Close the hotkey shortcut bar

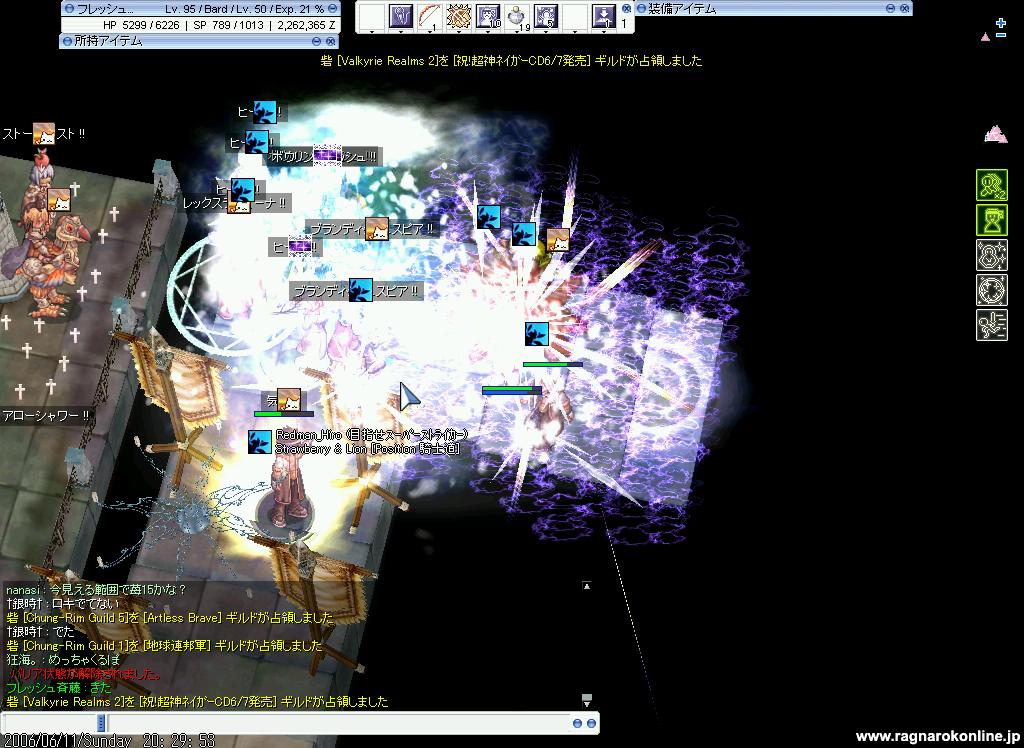tap(626, 8)
